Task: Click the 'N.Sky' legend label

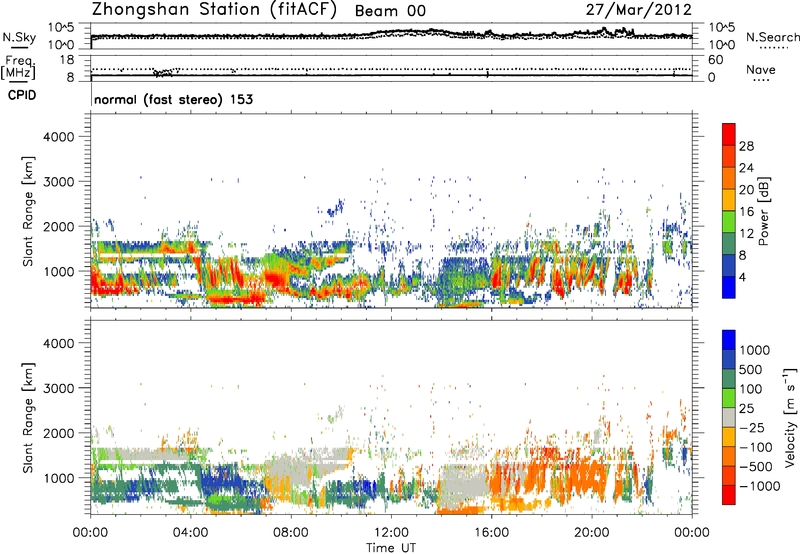Action: click(19, 37)
